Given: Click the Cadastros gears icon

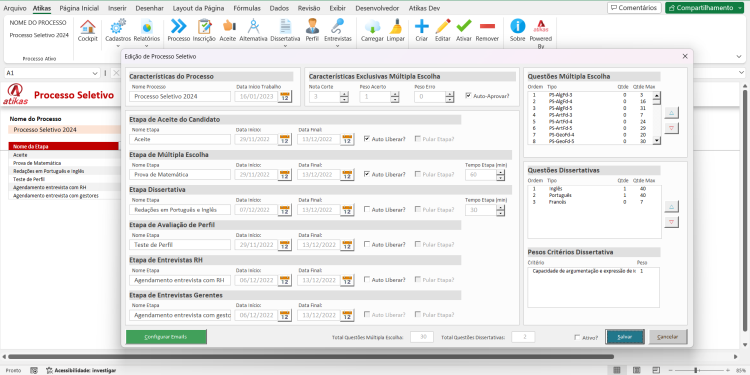Looking at the screenshot, I should tap(118, 26).
